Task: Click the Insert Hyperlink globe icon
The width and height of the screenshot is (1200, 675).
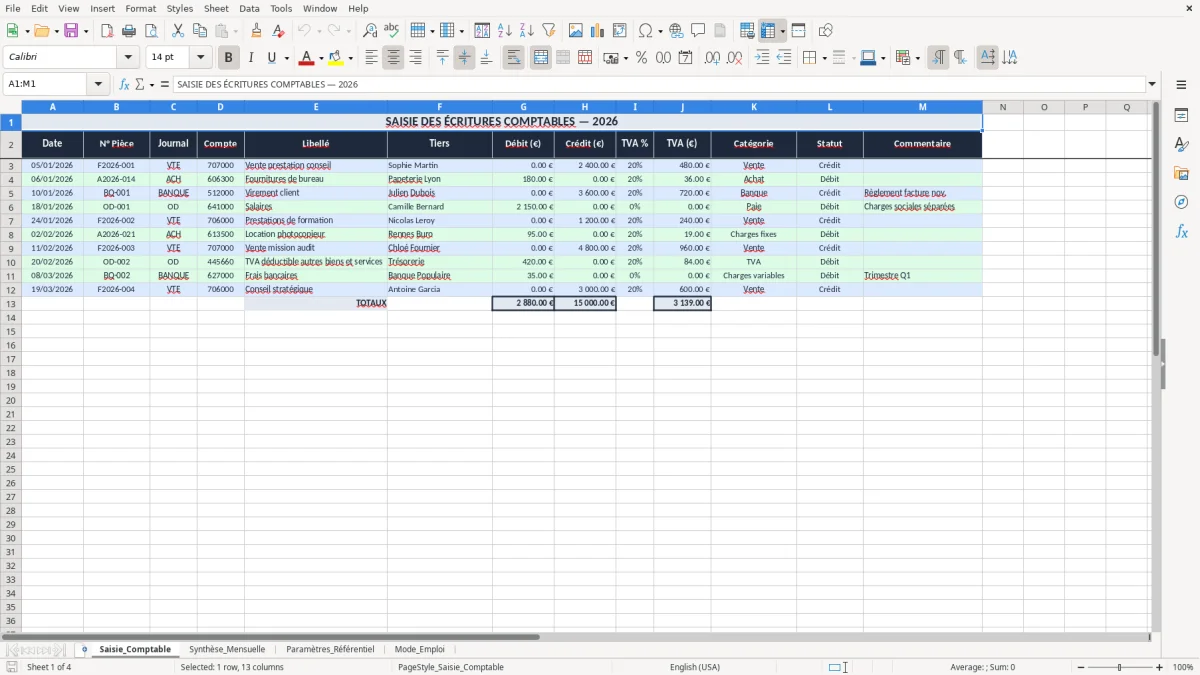Action: coord(676,31)
